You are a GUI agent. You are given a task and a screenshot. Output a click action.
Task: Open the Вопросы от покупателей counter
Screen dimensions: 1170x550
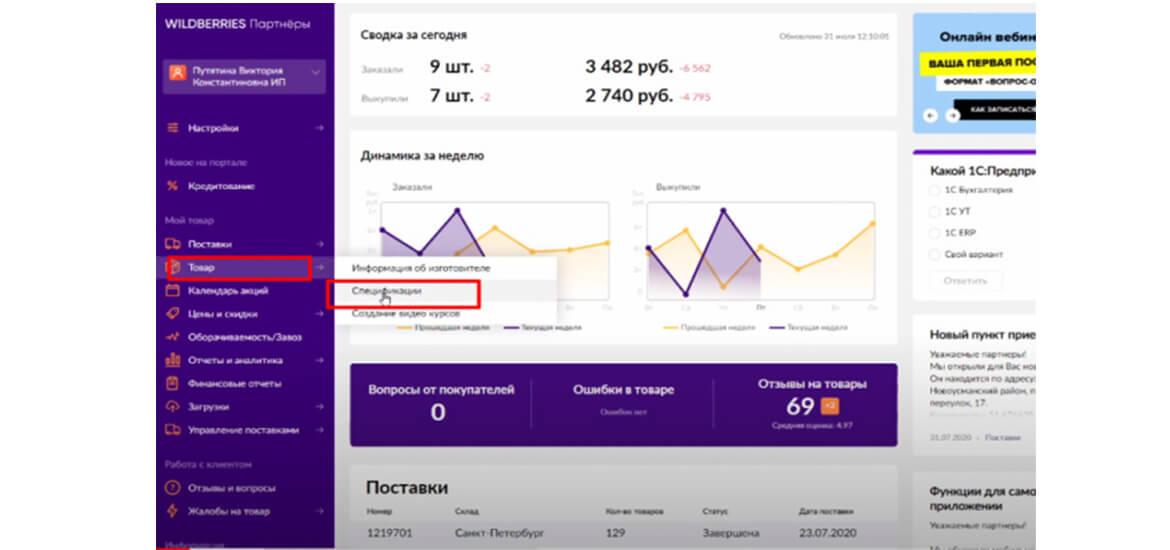pos(441,403)
